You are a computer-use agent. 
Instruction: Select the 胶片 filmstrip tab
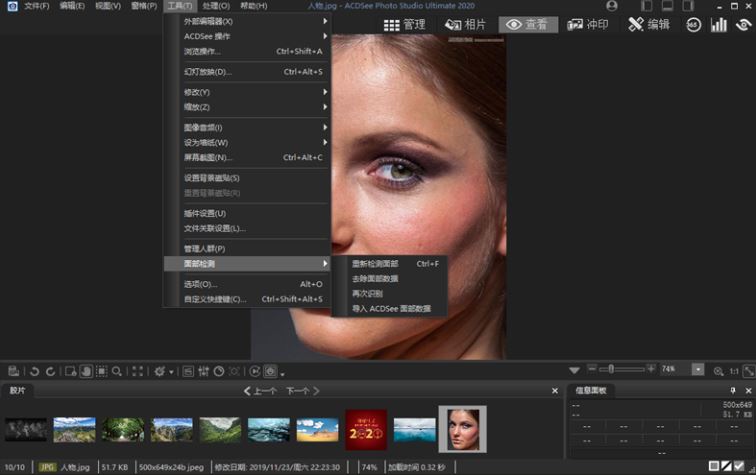[17, 391]
